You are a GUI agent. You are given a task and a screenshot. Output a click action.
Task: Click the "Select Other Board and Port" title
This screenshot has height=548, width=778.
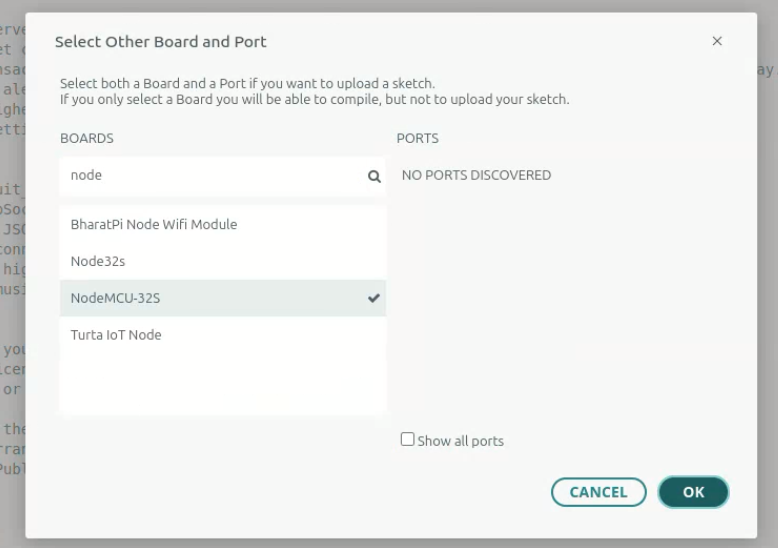[160, 41]
